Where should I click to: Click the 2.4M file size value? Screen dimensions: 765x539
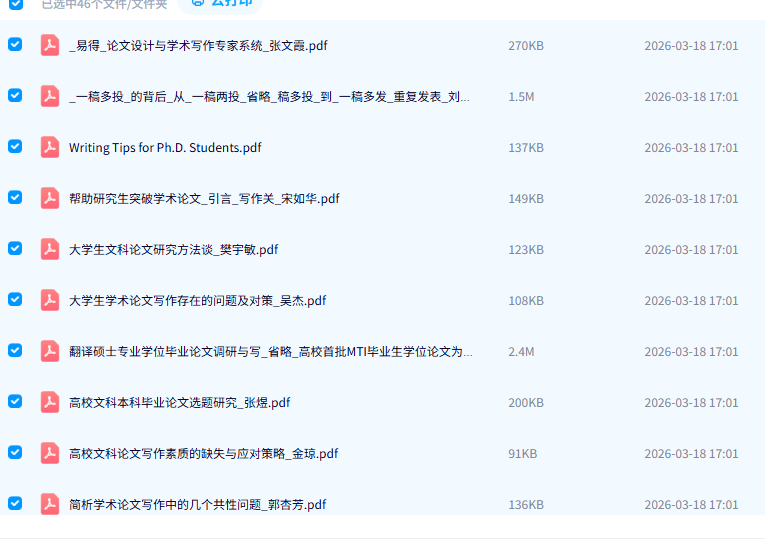point(521,351)
